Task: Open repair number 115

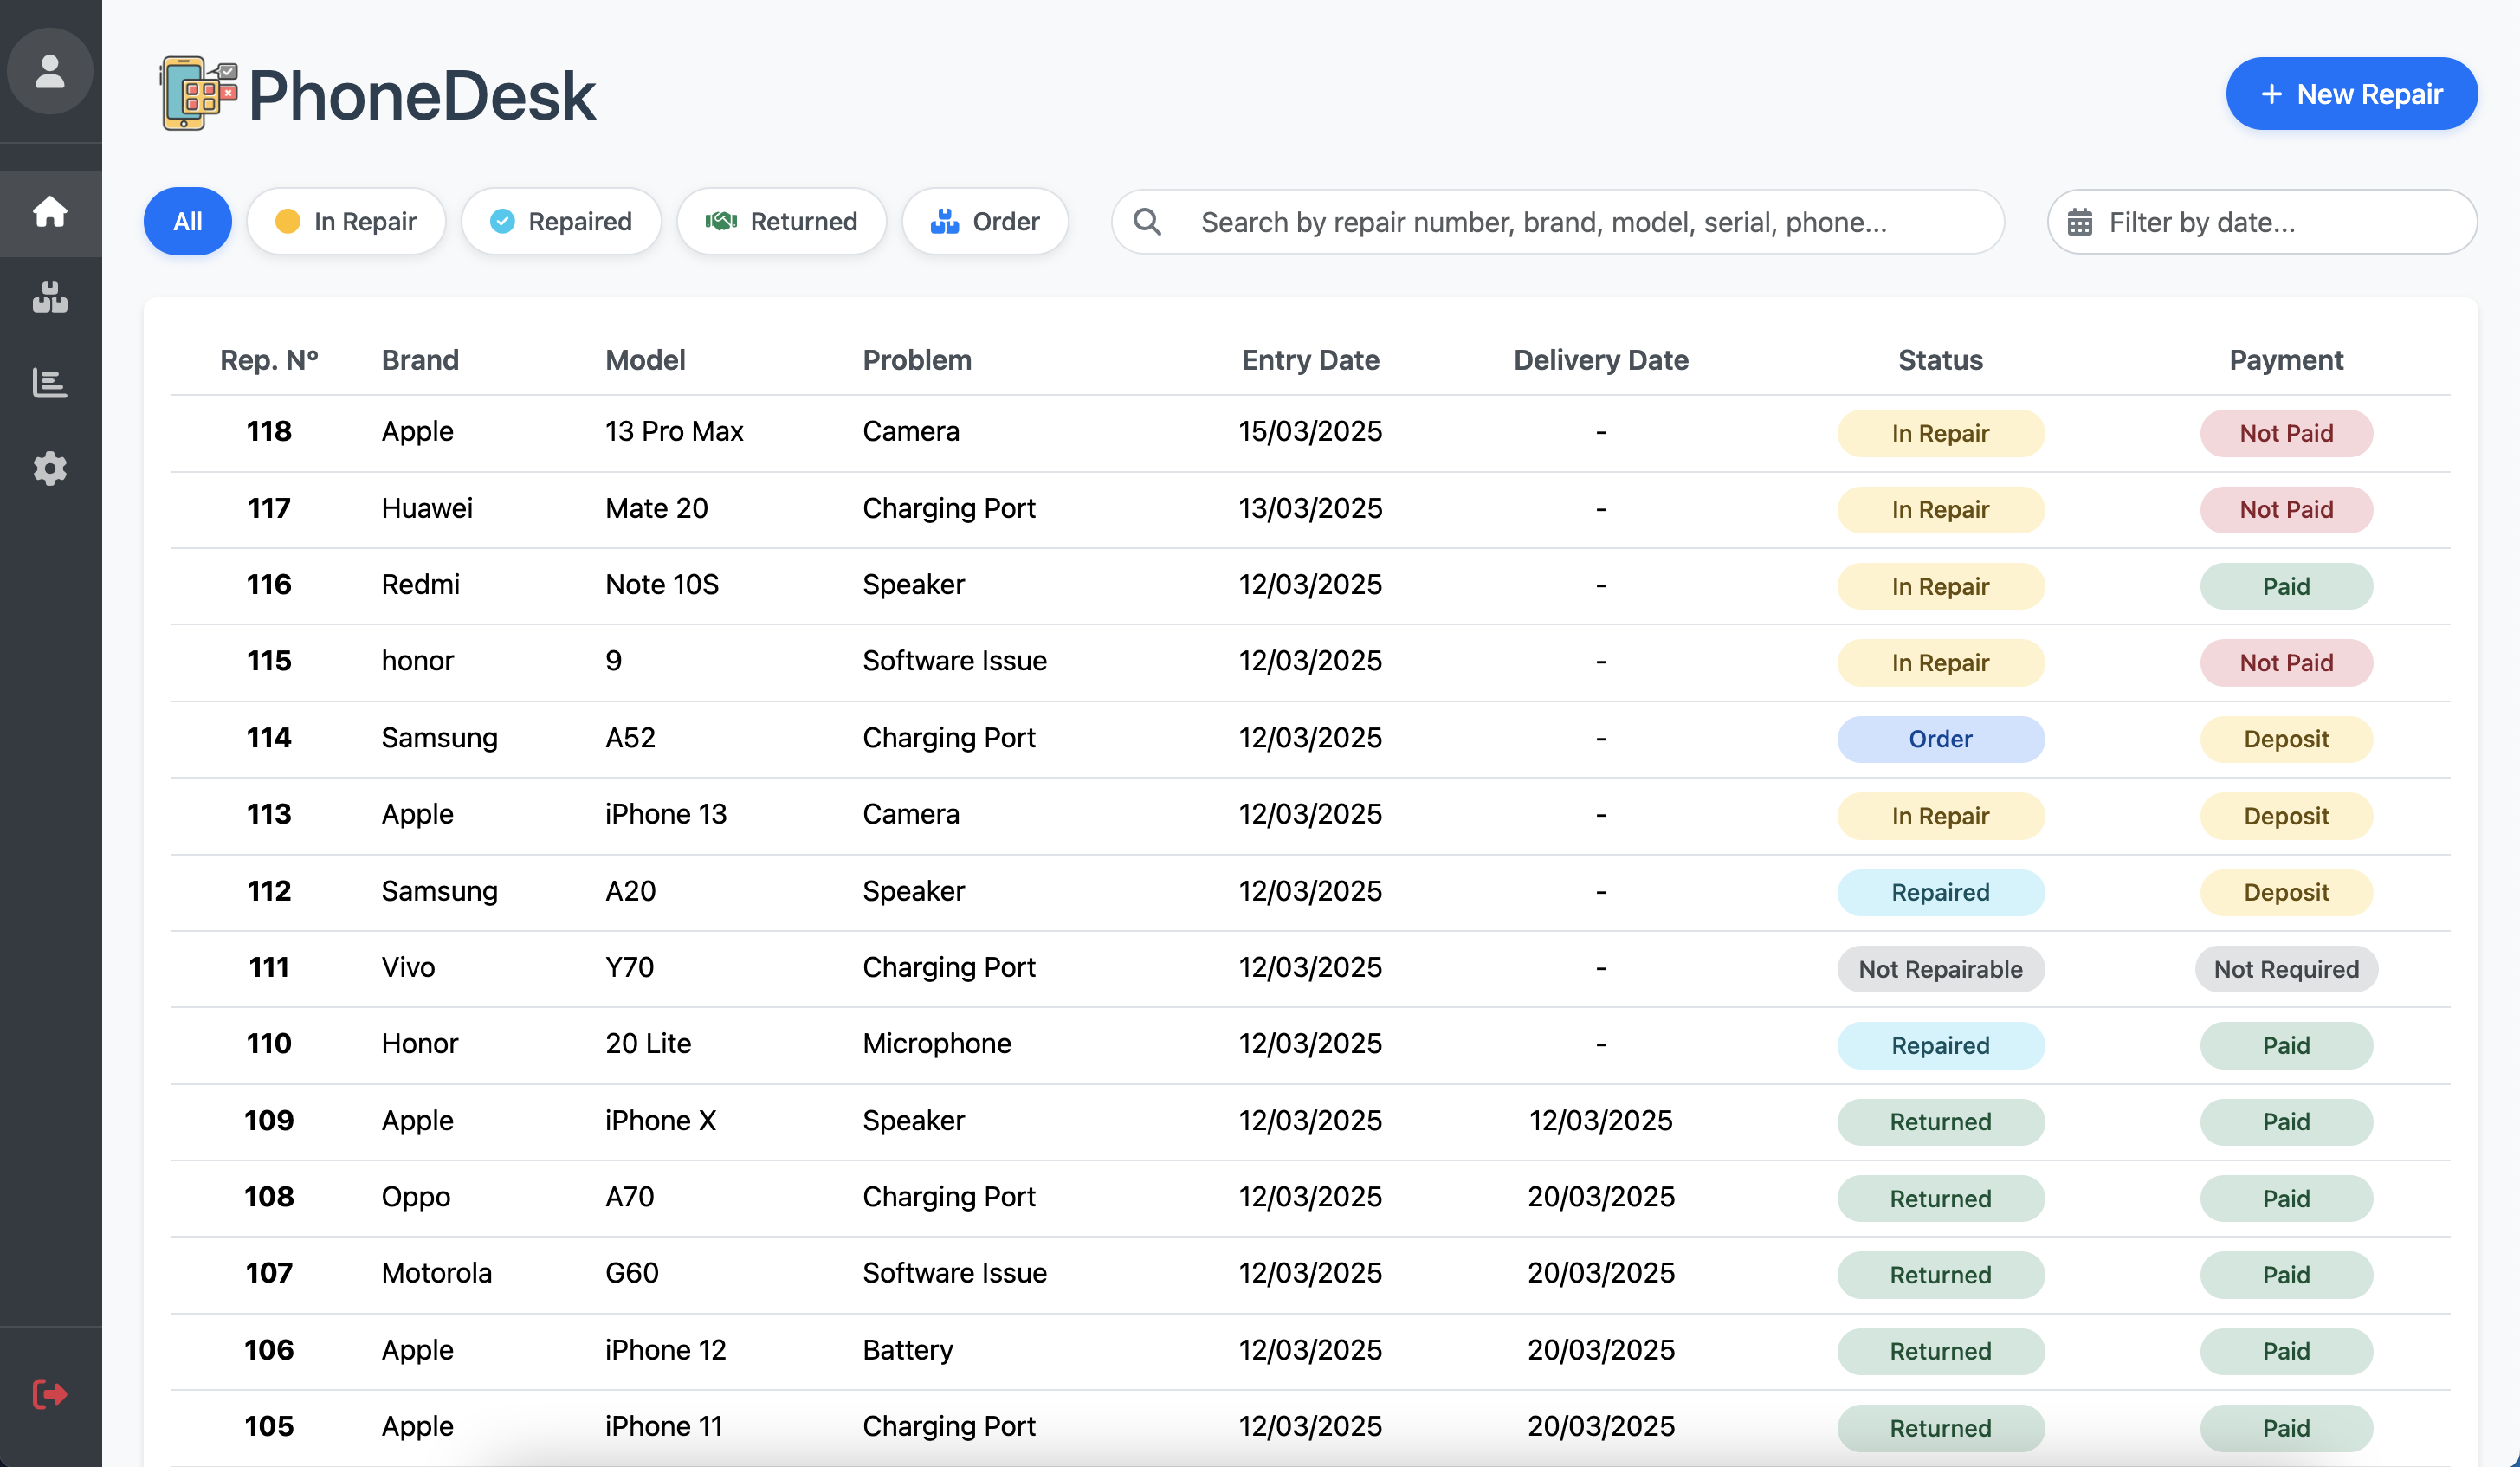Action: click(x=1310, y=662)
